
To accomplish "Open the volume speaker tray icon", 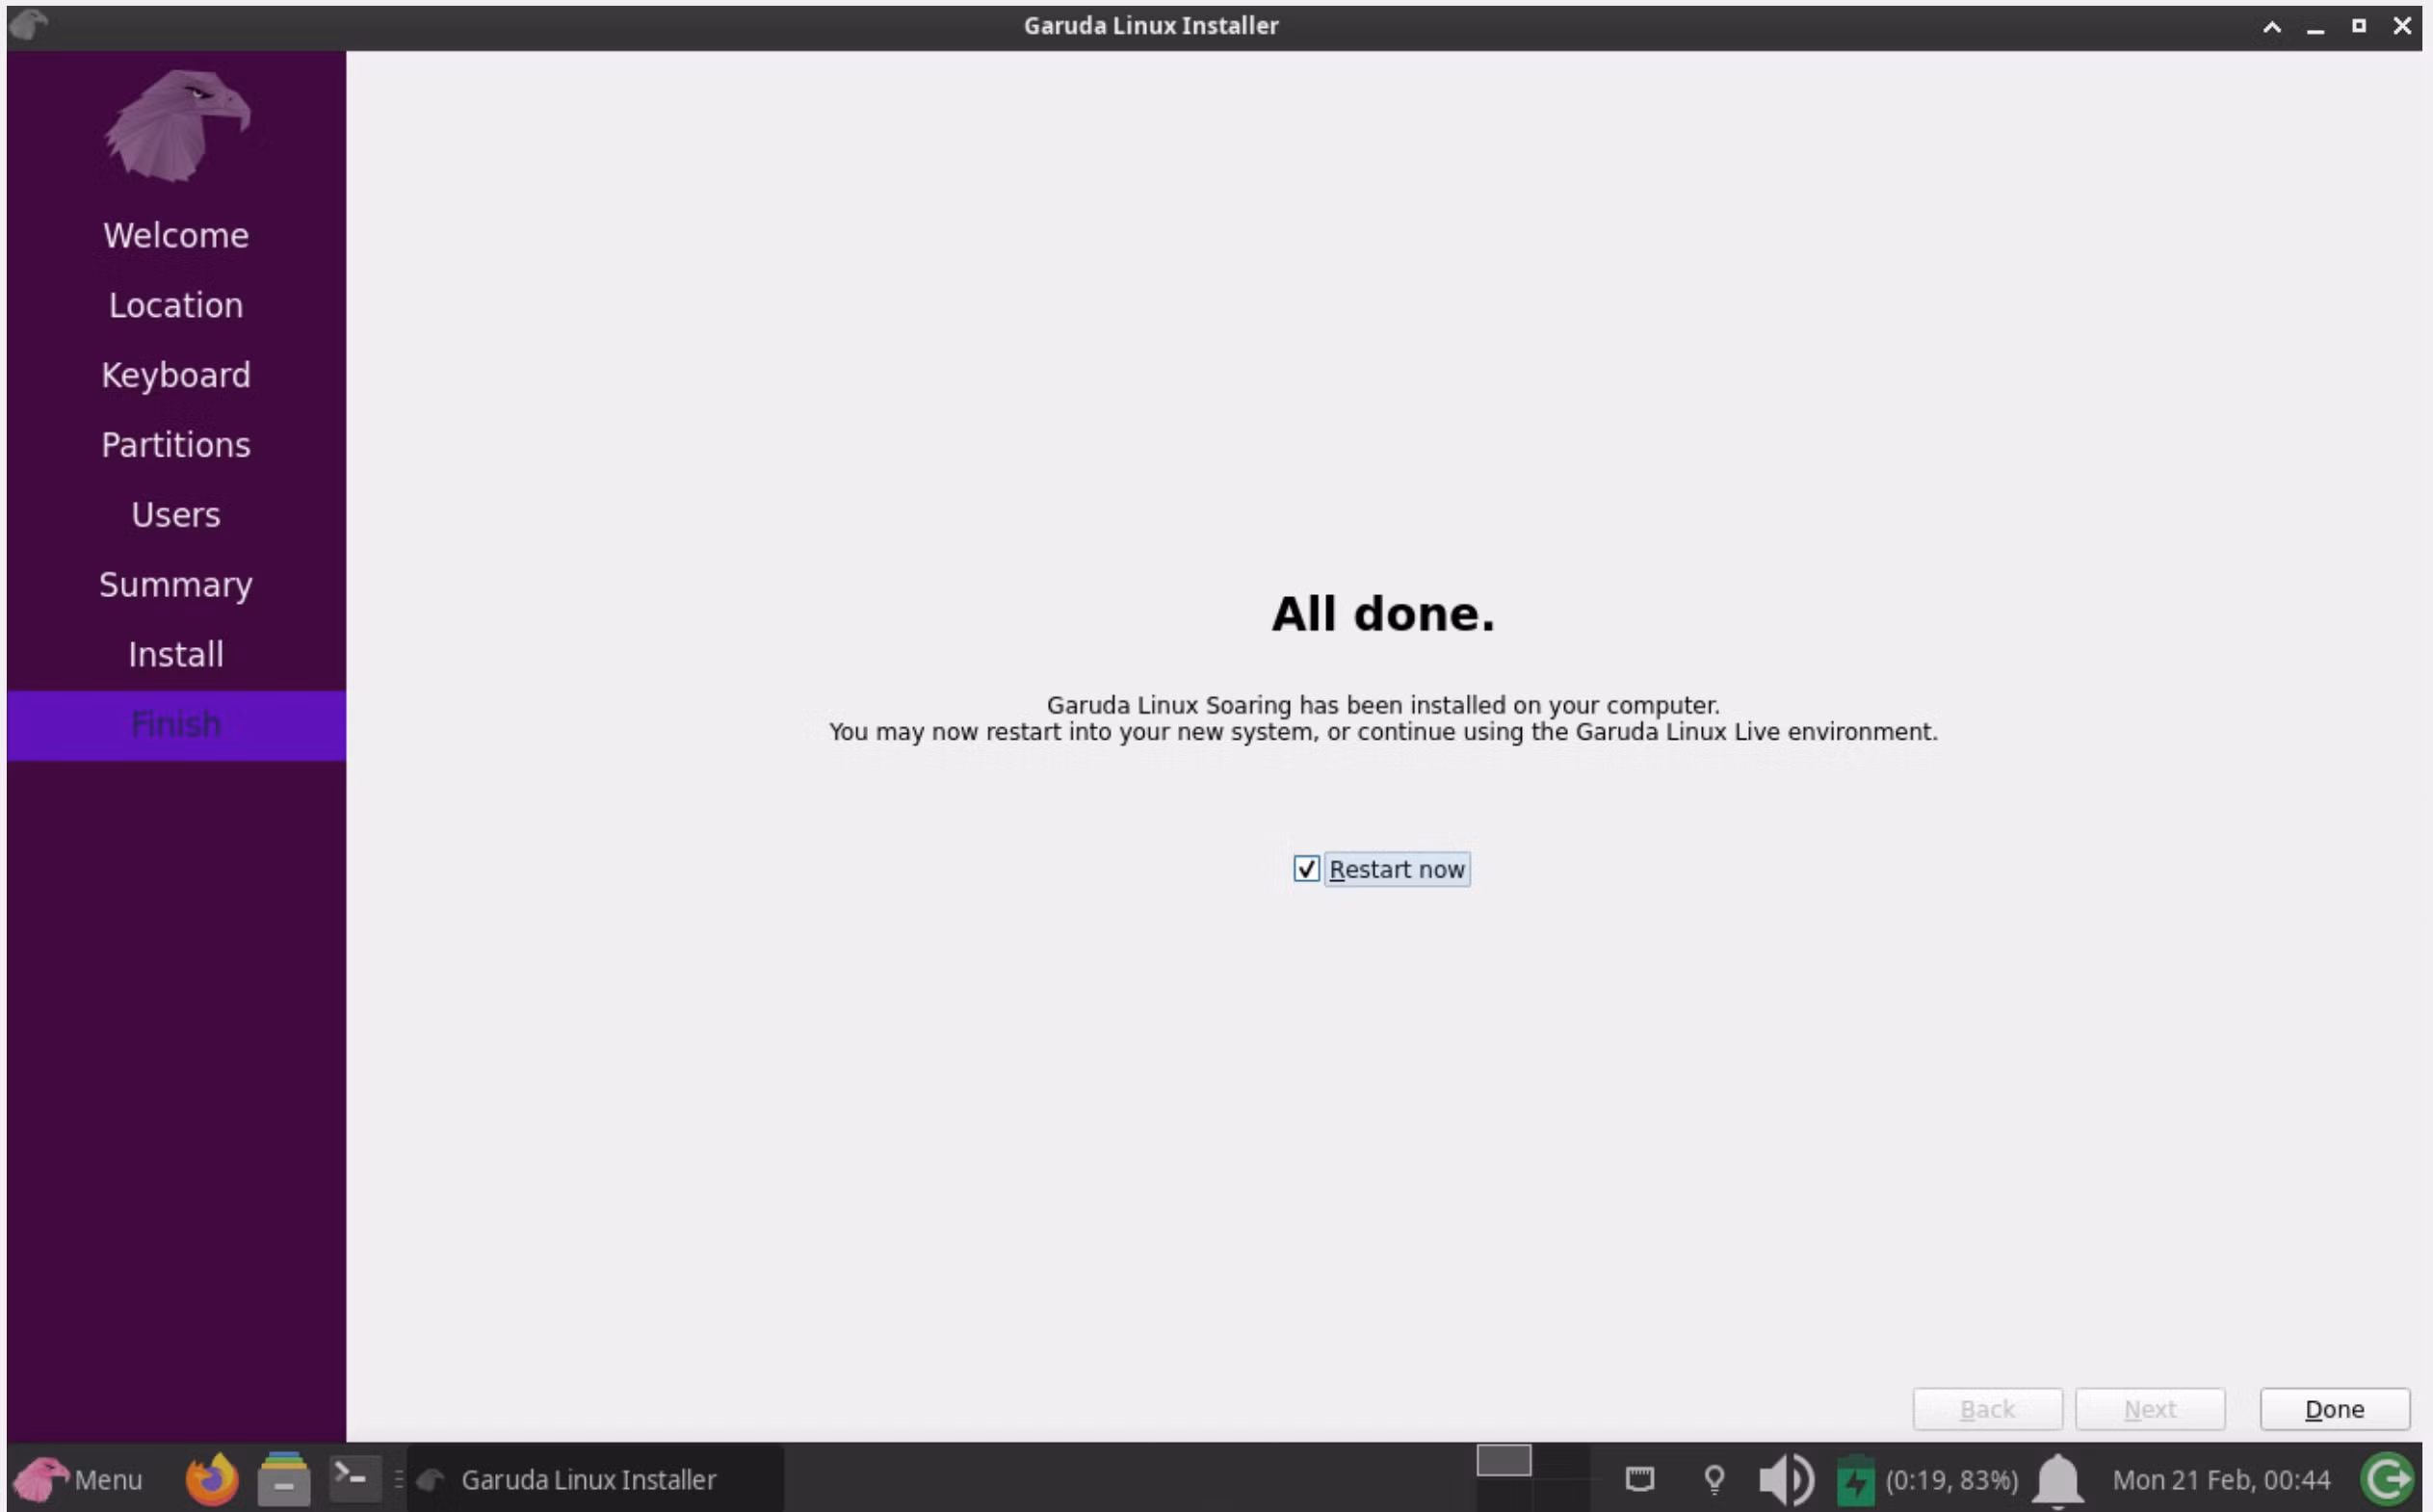I will (1786, 1479).
